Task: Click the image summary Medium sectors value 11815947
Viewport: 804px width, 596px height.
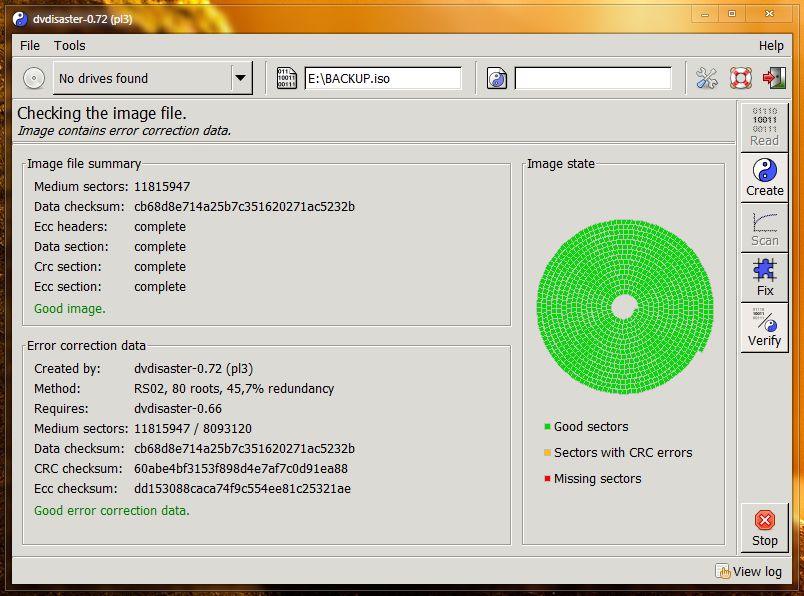Action: (162, 187)
